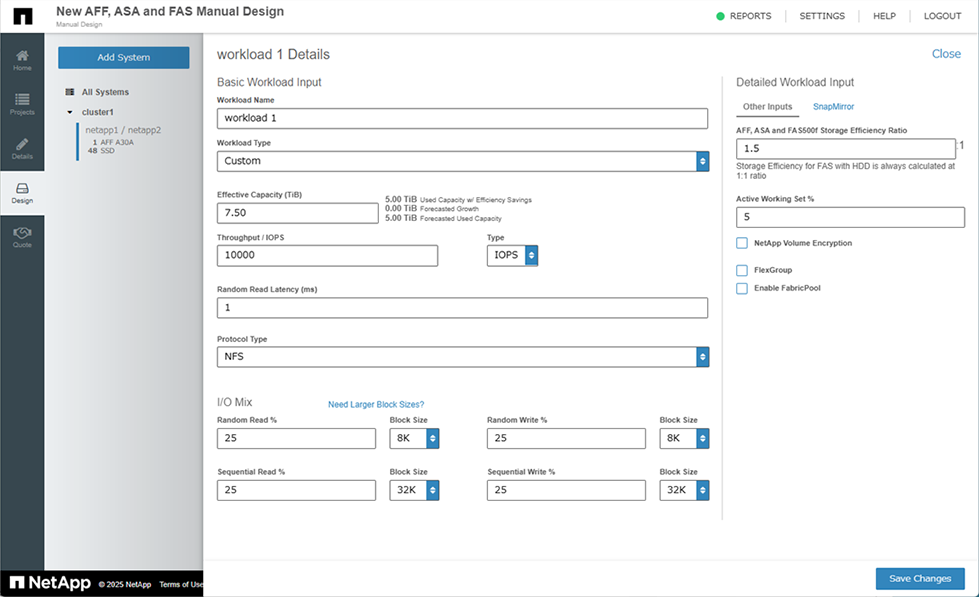Click the Random Write % field

click(566, 438)
